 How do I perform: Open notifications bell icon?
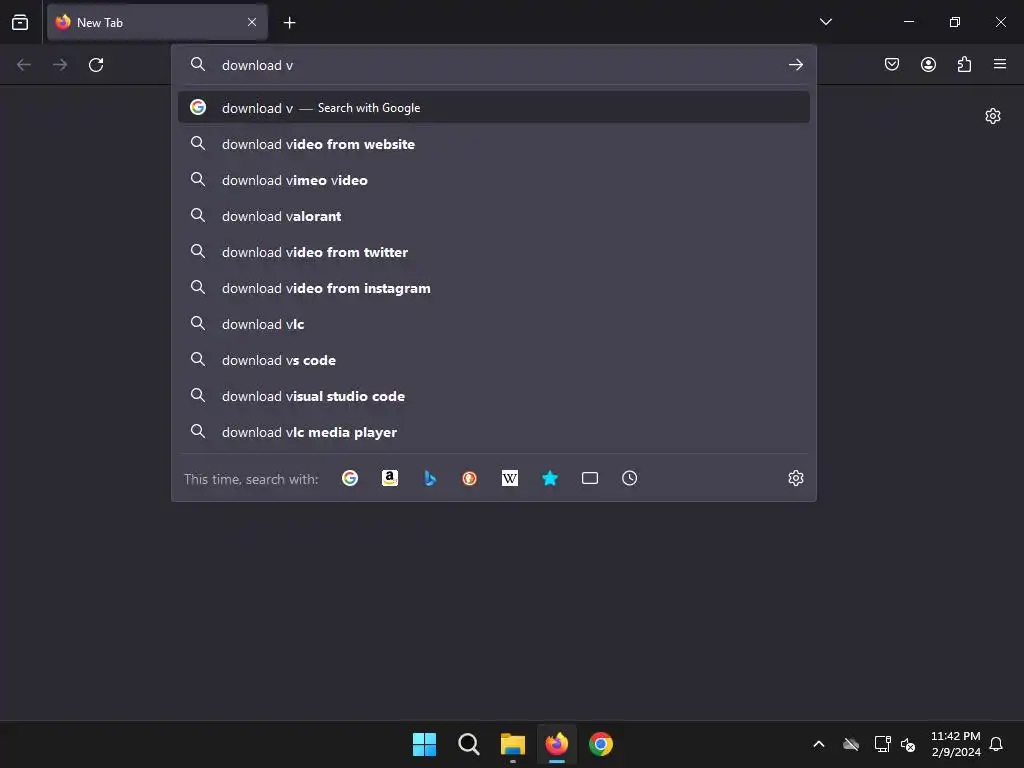pos(997,744)
